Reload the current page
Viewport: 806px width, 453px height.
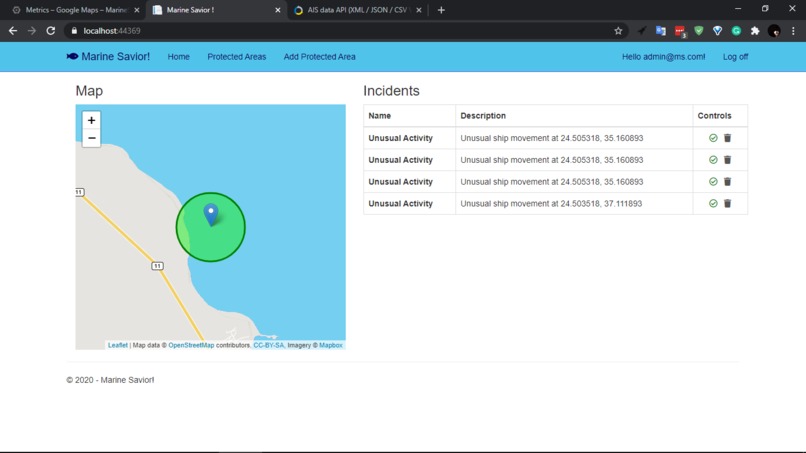coord(50,31)
